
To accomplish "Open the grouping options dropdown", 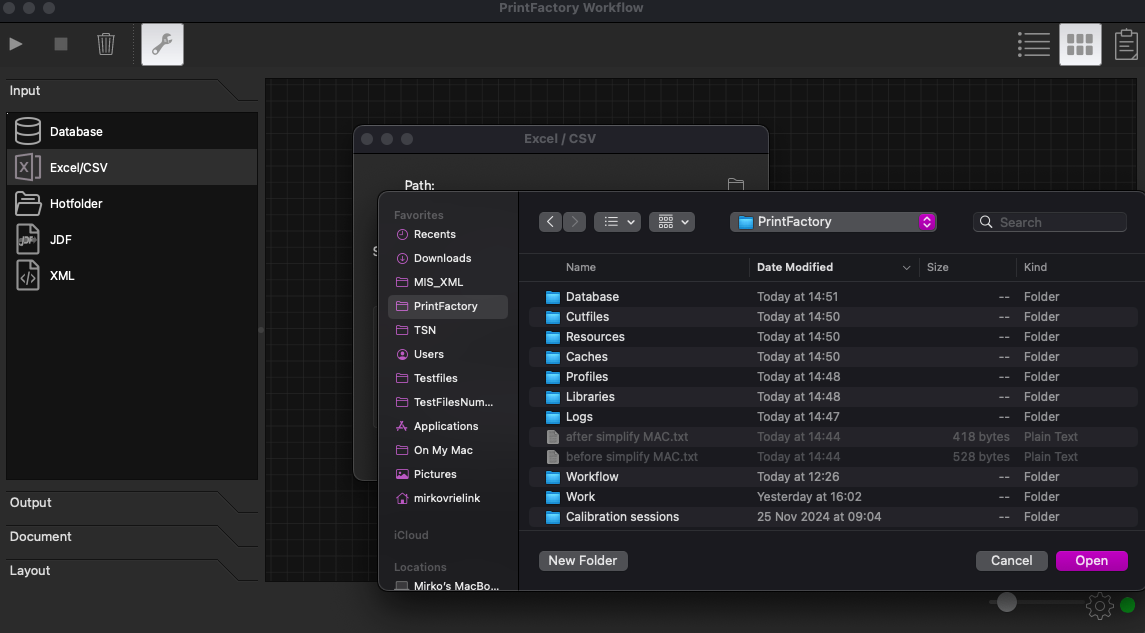I will click(672, 222).
